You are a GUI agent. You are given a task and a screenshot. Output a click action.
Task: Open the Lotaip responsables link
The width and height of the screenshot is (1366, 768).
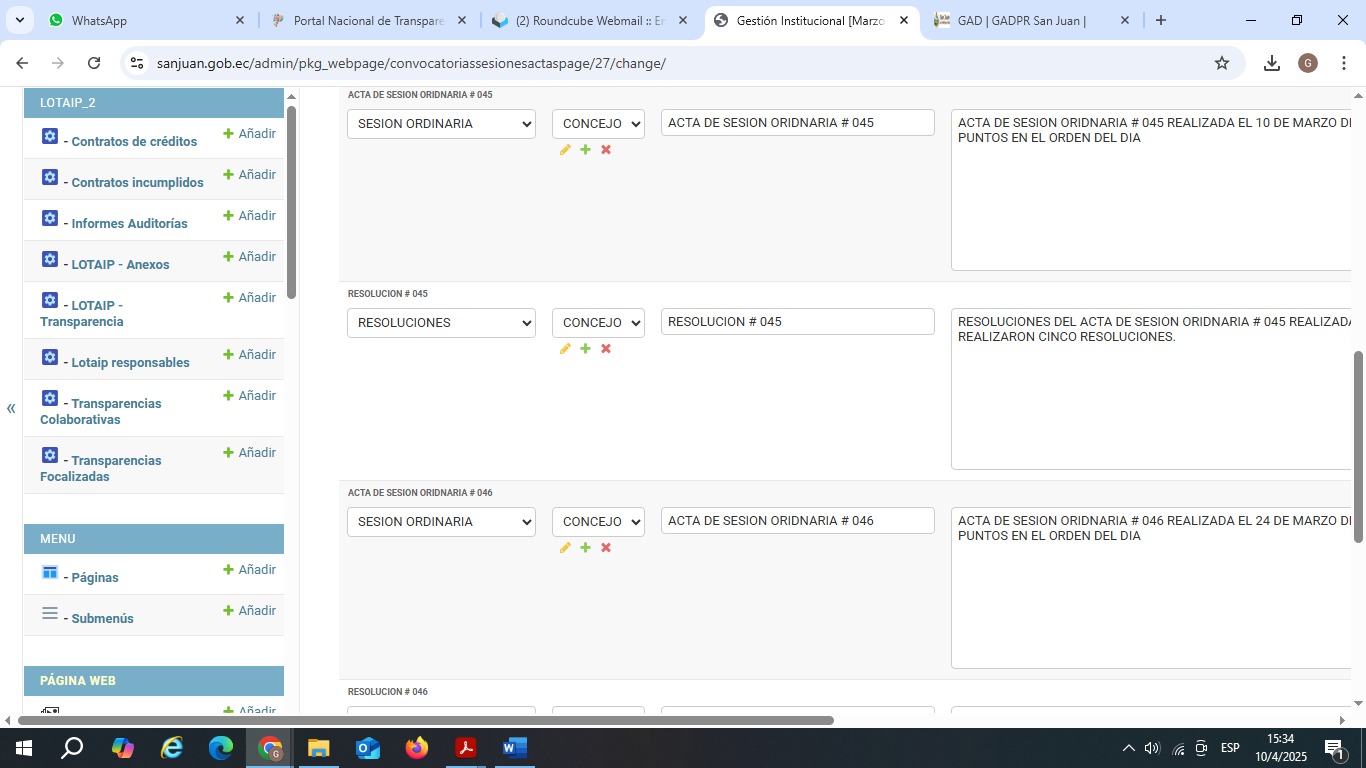130,363
